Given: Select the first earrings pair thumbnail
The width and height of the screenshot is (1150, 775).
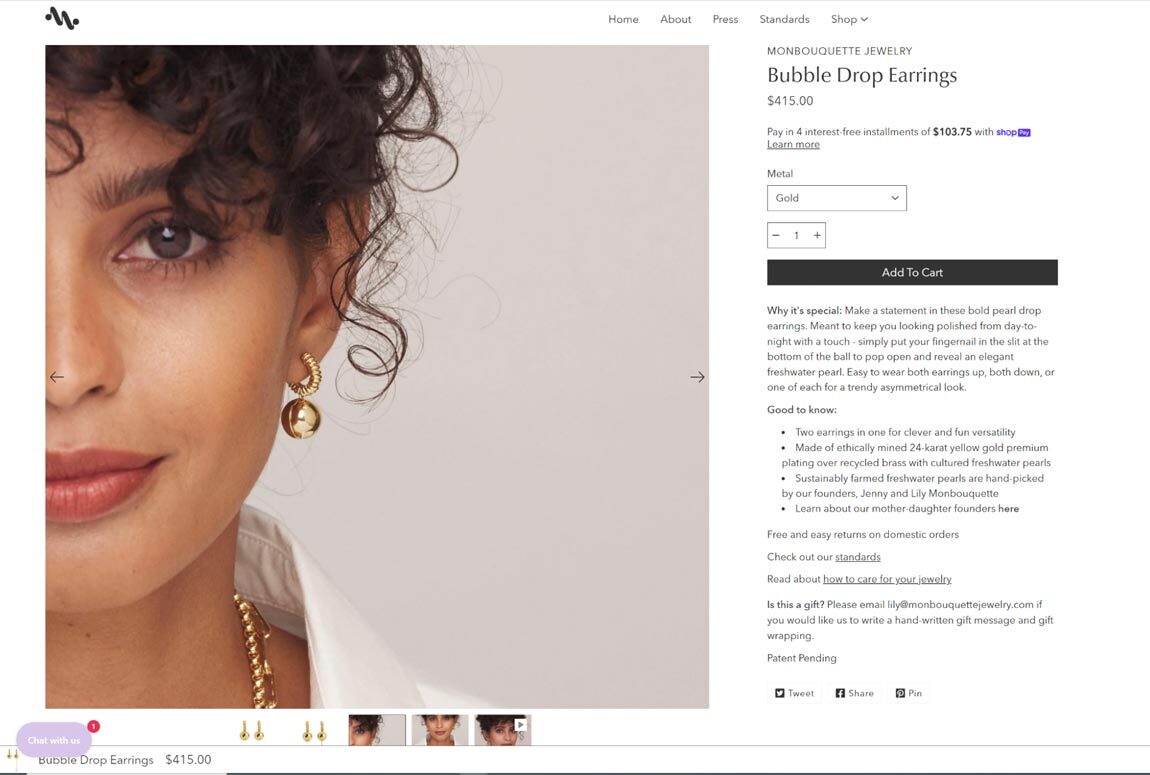Looking at the screenshot, I should pyautogui.click(x=251, y=730).
